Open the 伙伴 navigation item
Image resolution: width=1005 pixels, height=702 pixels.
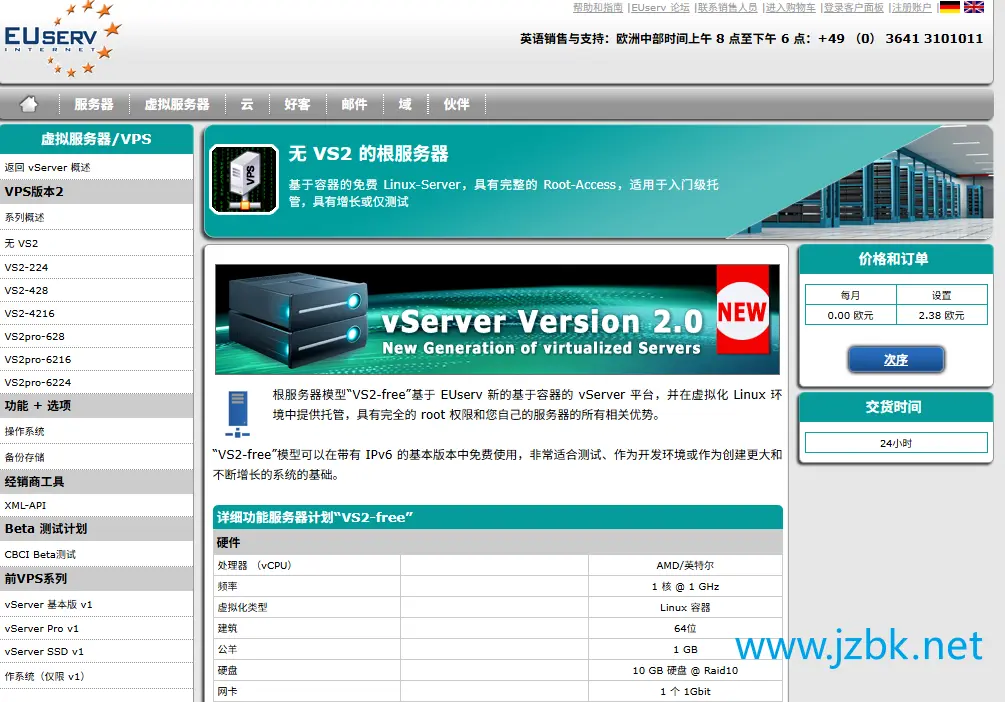456,104
